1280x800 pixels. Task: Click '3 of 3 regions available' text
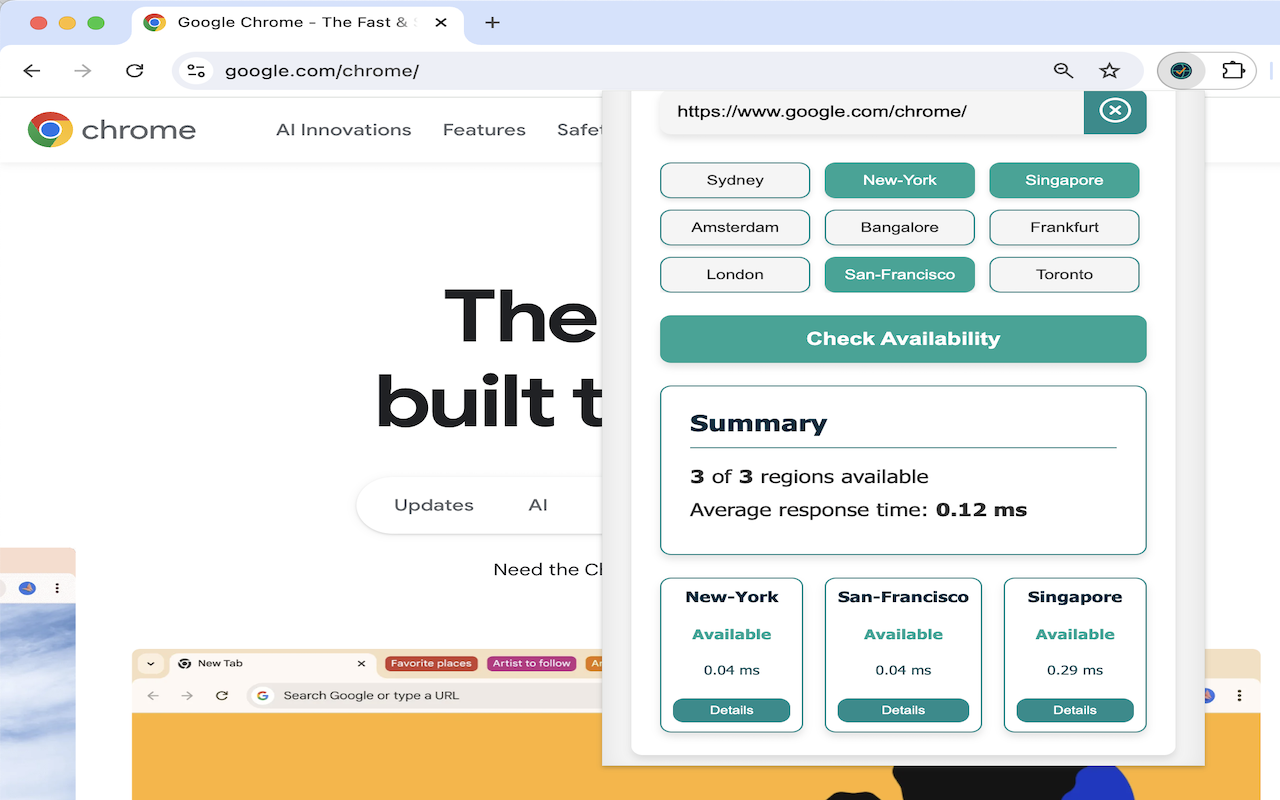(809, 477)
